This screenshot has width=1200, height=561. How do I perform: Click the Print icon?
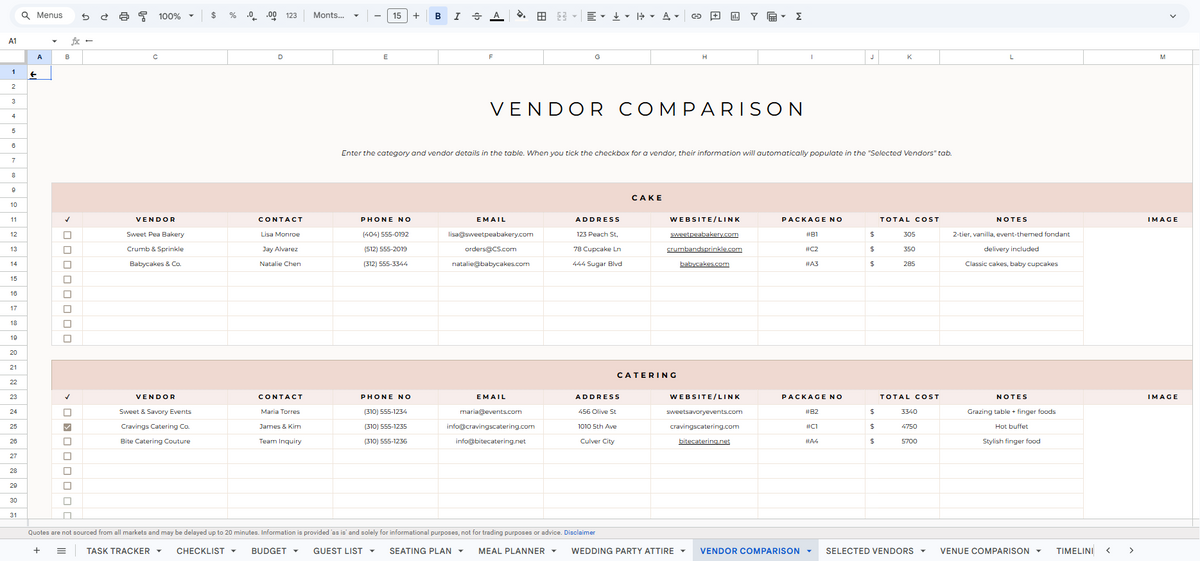pyautogui.click(x=124, y=16)
